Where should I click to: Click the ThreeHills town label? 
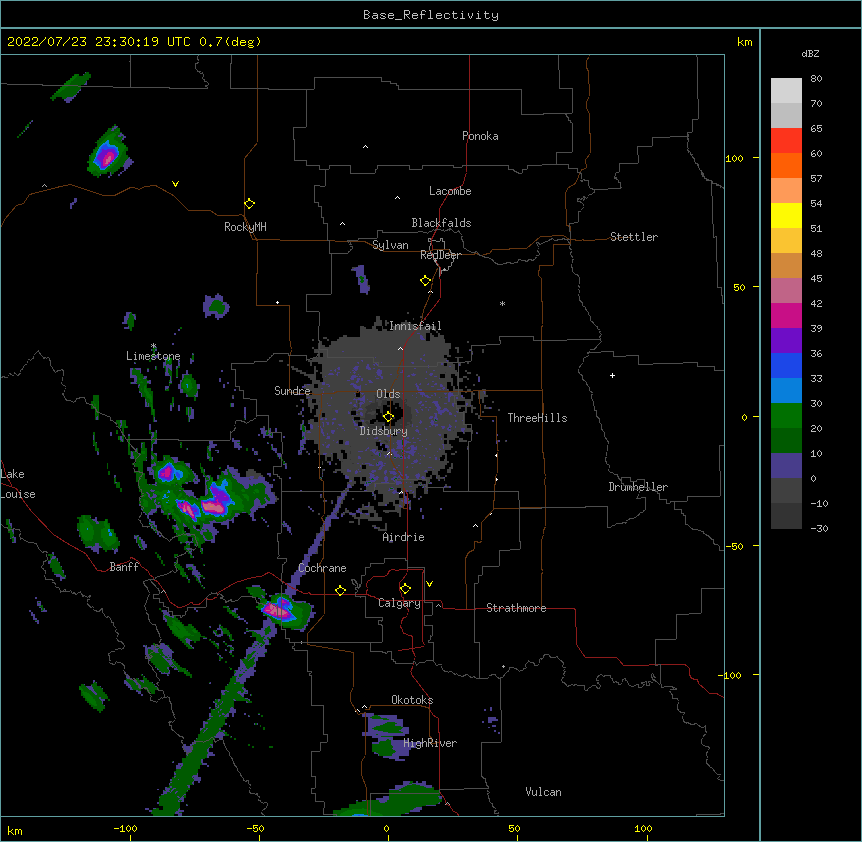(537, 418)
